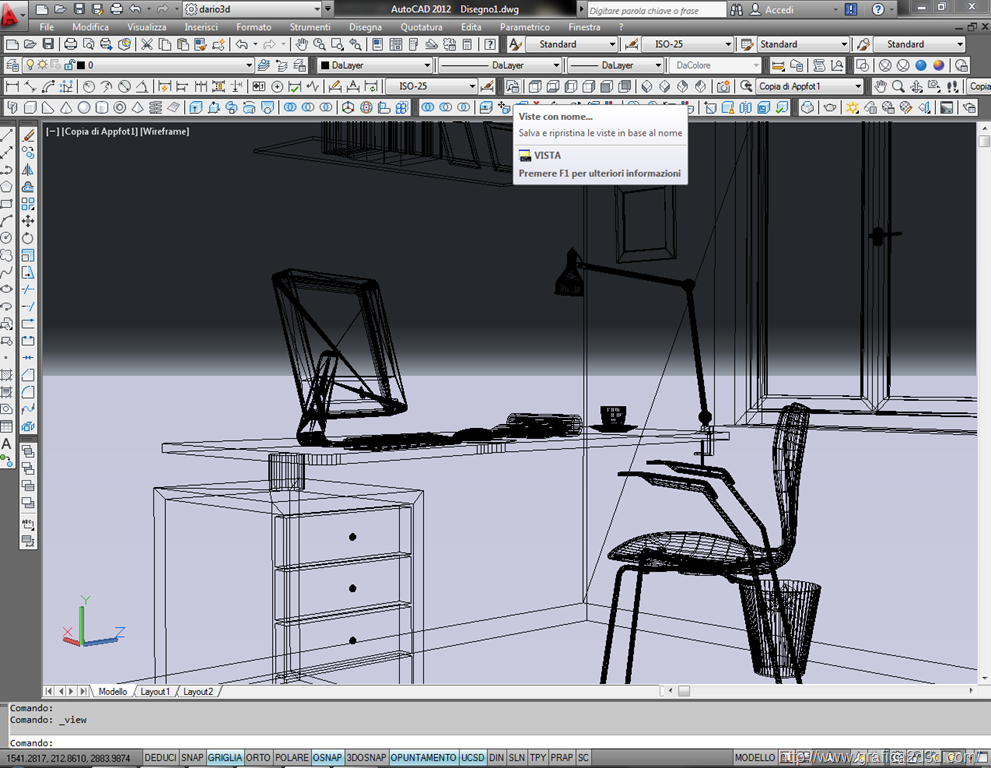This screenshot has width=991, height=768.
Task: Click the Linear dimension tool
Action: click(x=11, y=87)
